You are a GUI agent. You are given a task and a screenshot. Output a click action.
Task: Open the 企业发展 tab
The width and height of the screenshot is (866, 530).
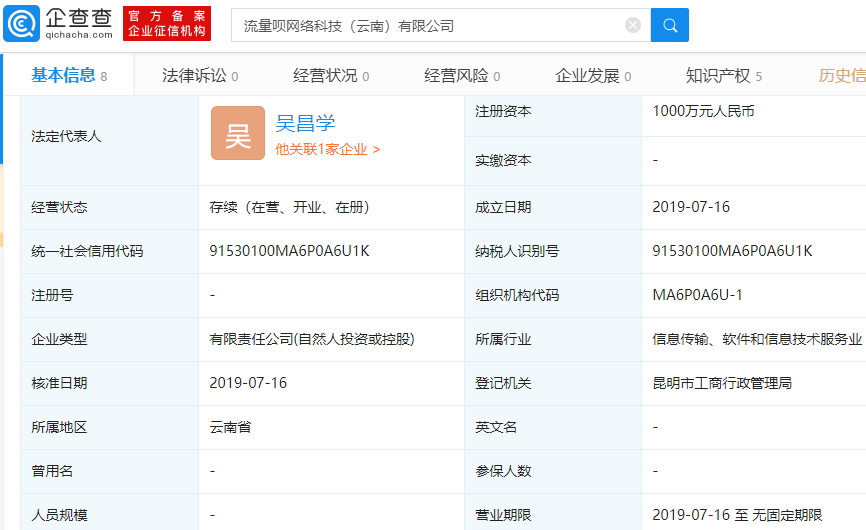click(593, 76)
